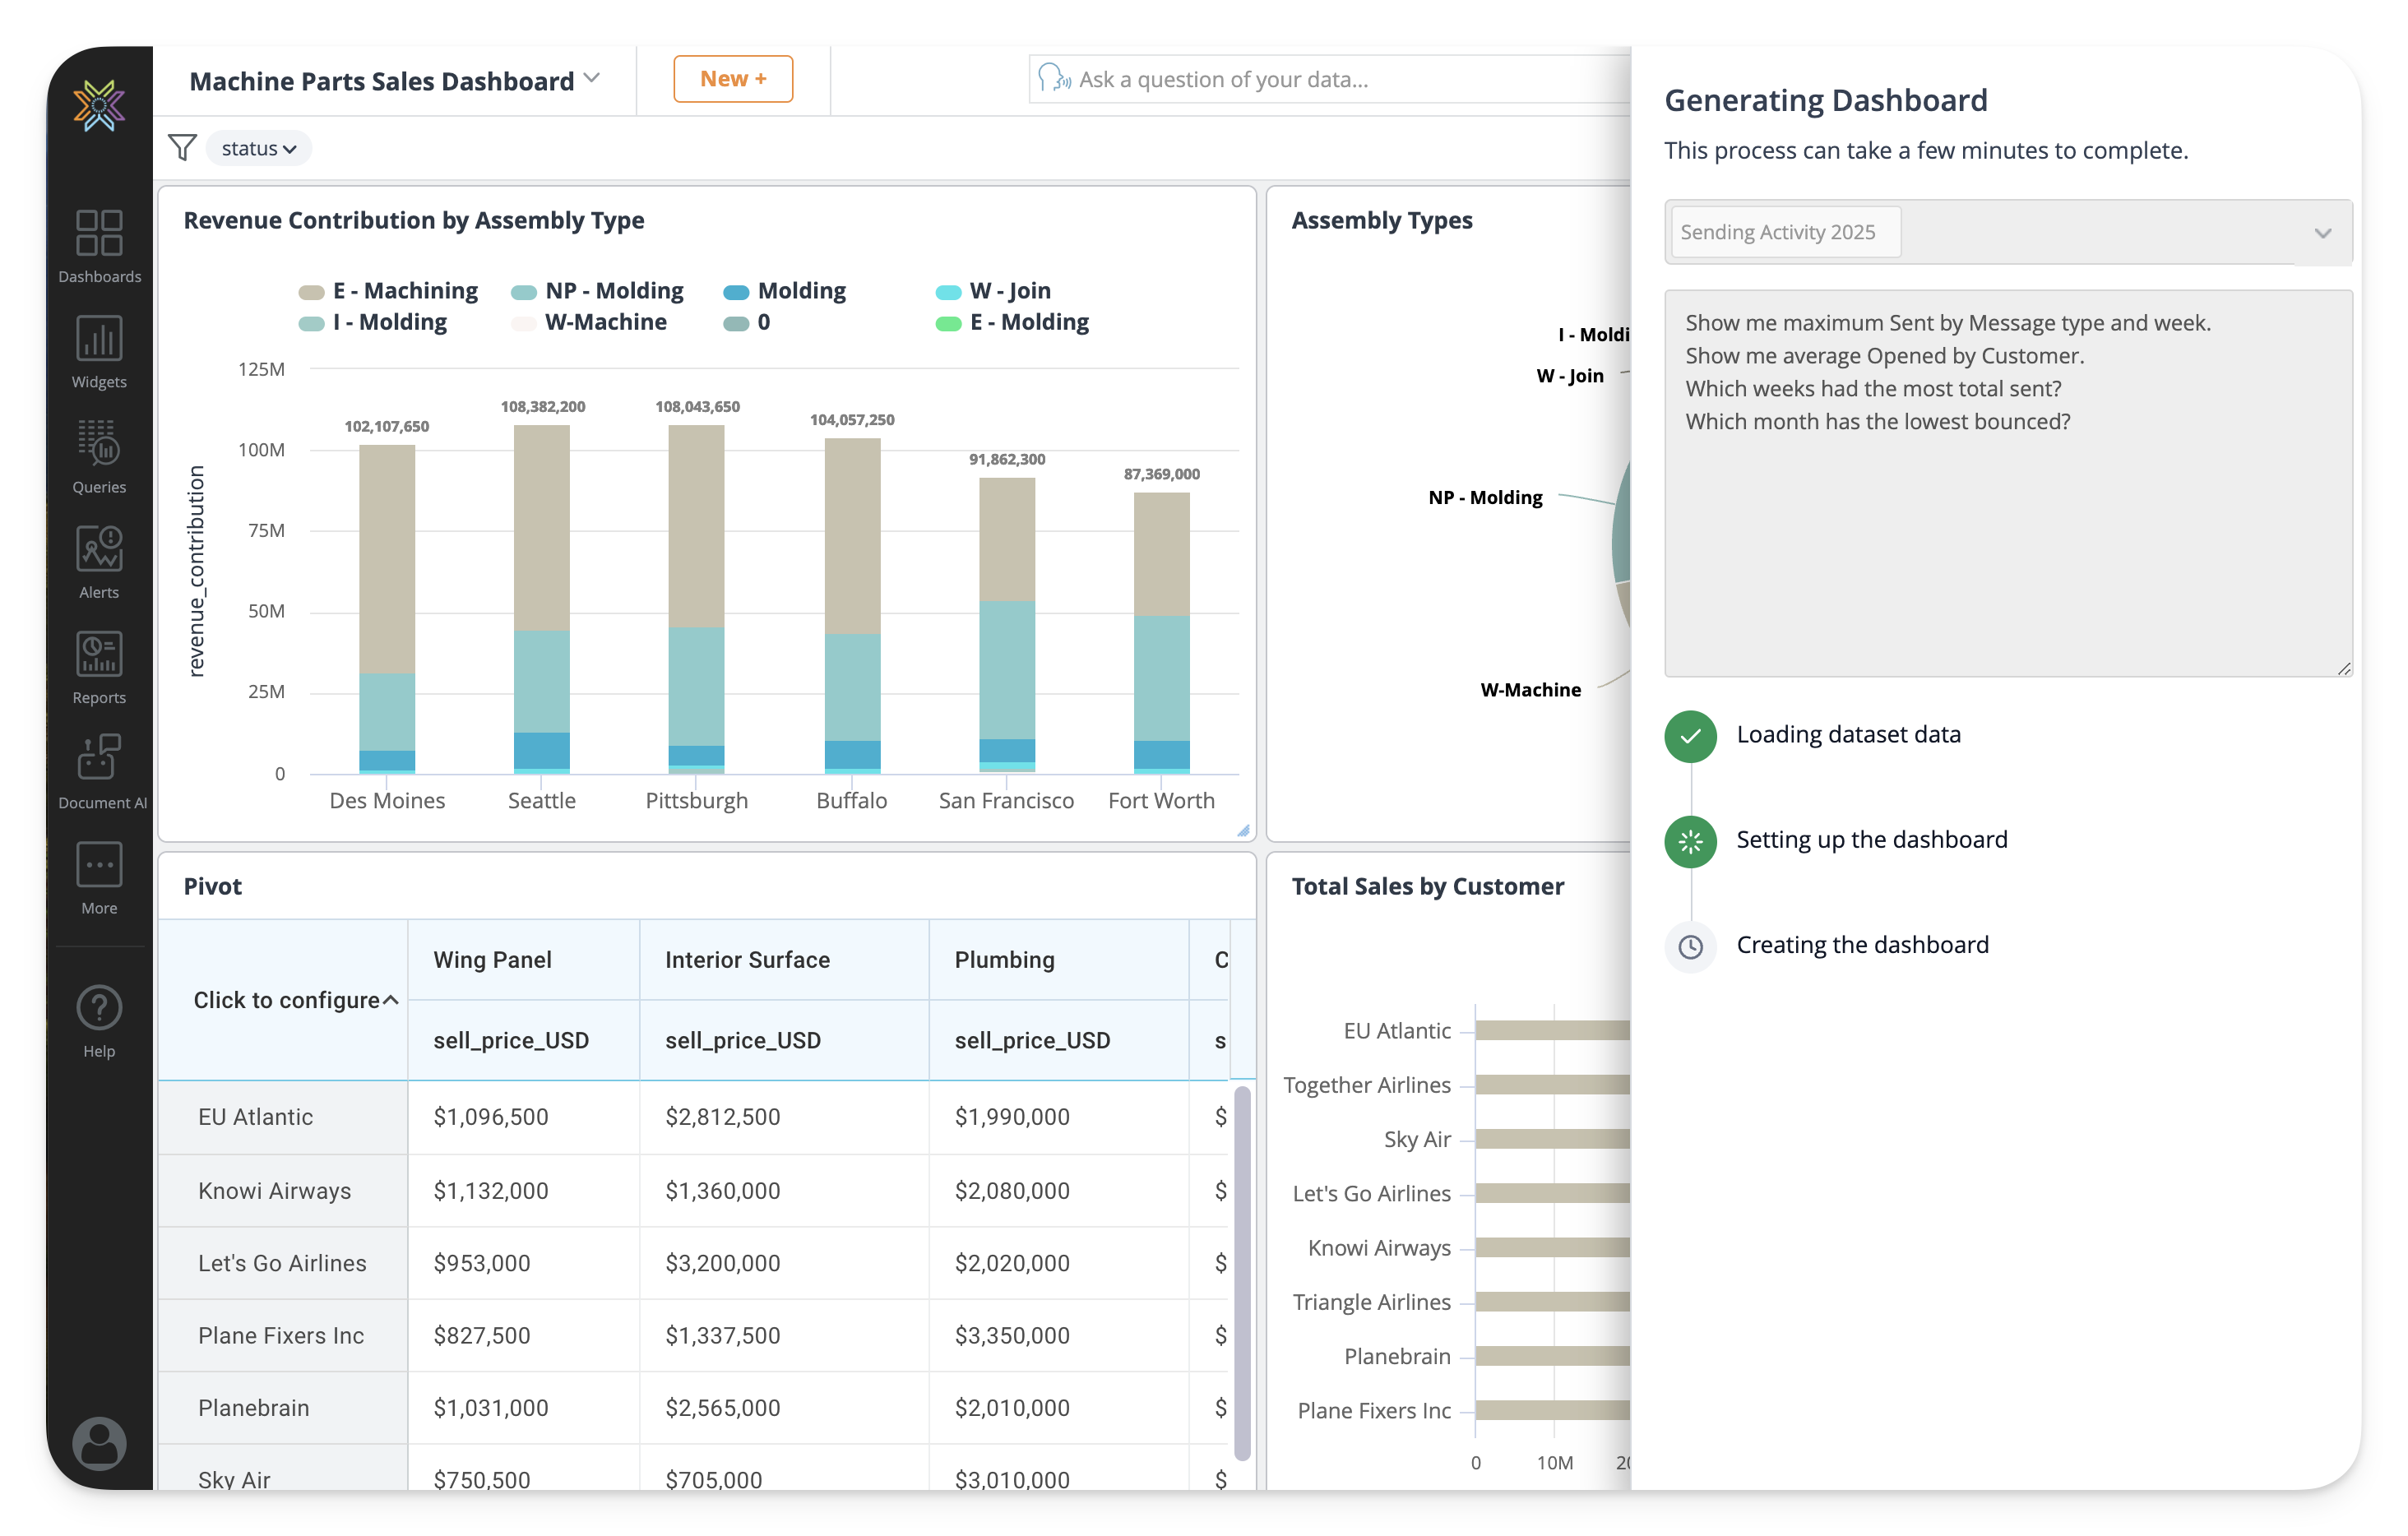Click the Help question mark icon
The height and width of the screenshot is (1536, 2408).
99,1008
